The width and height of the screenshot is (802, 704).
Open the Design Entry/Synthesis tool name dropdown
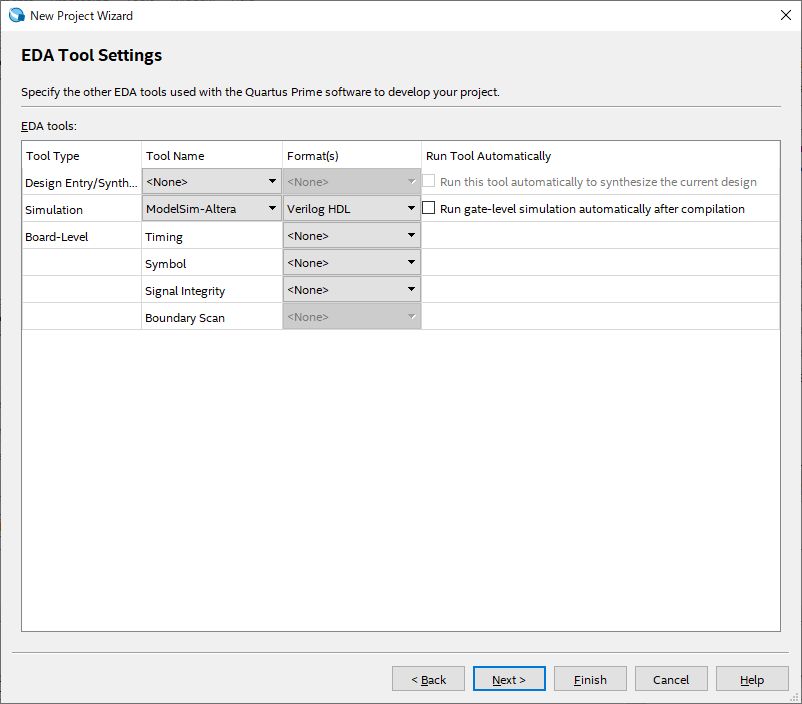tap(211, 182)
